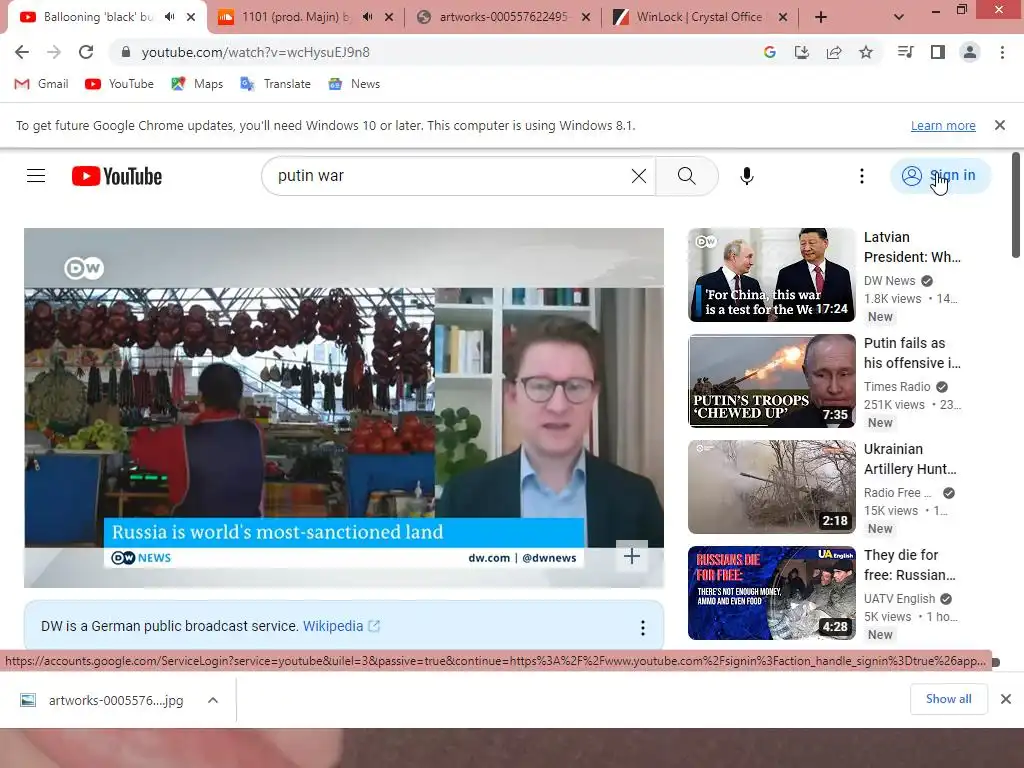Open the DW News channel name
The image size is (1024, 768).
pyautogui.click(x=889, y=281)
